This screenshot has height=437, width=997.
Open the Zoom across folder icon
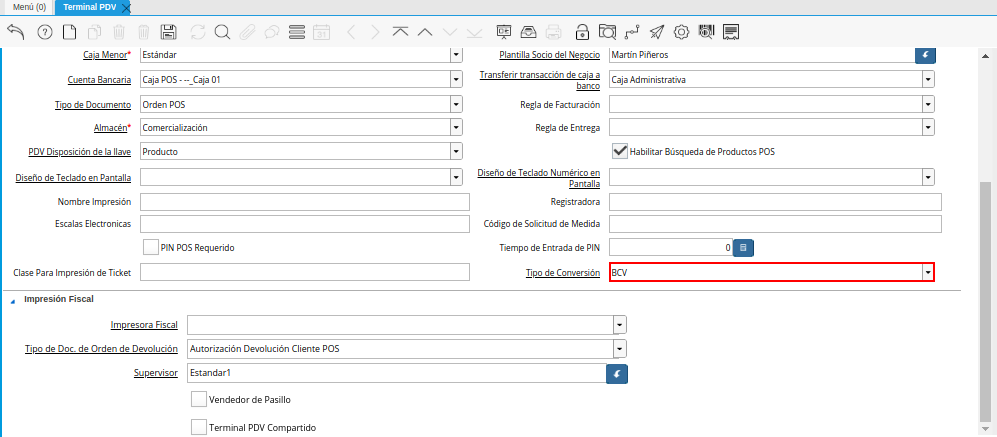(608, 32)
